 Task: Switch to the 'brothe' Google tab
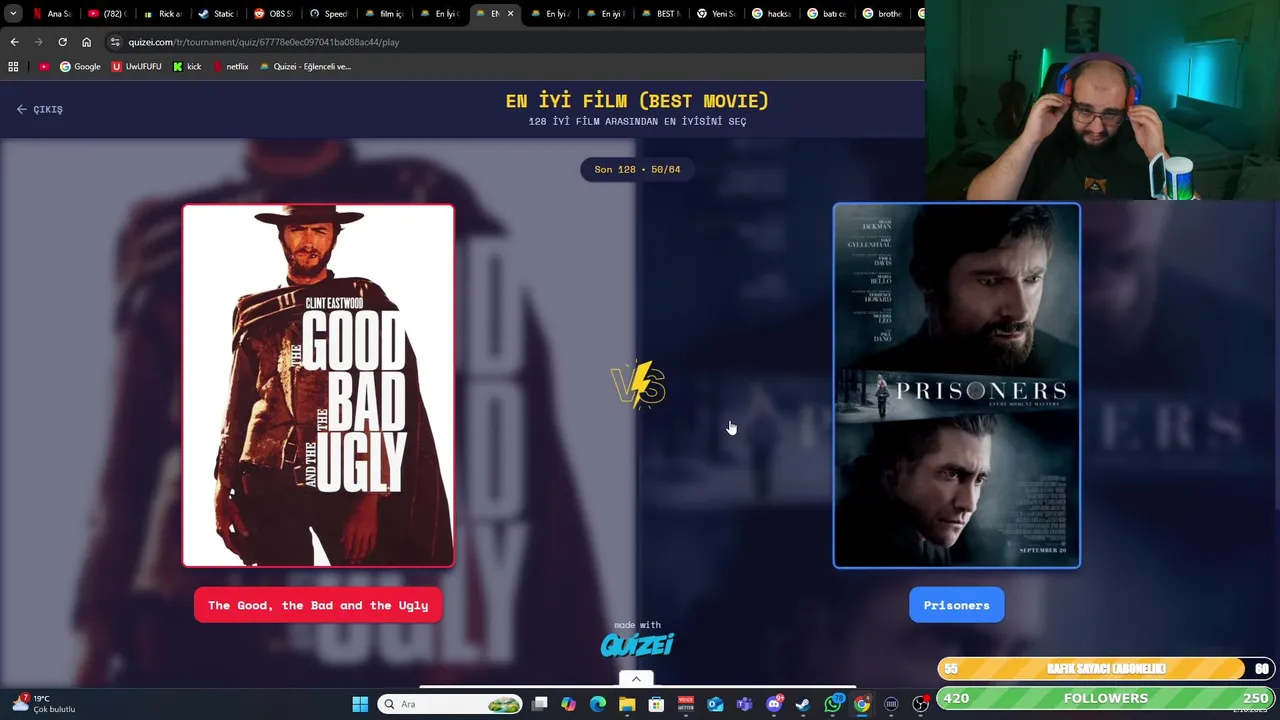[881, 14]
